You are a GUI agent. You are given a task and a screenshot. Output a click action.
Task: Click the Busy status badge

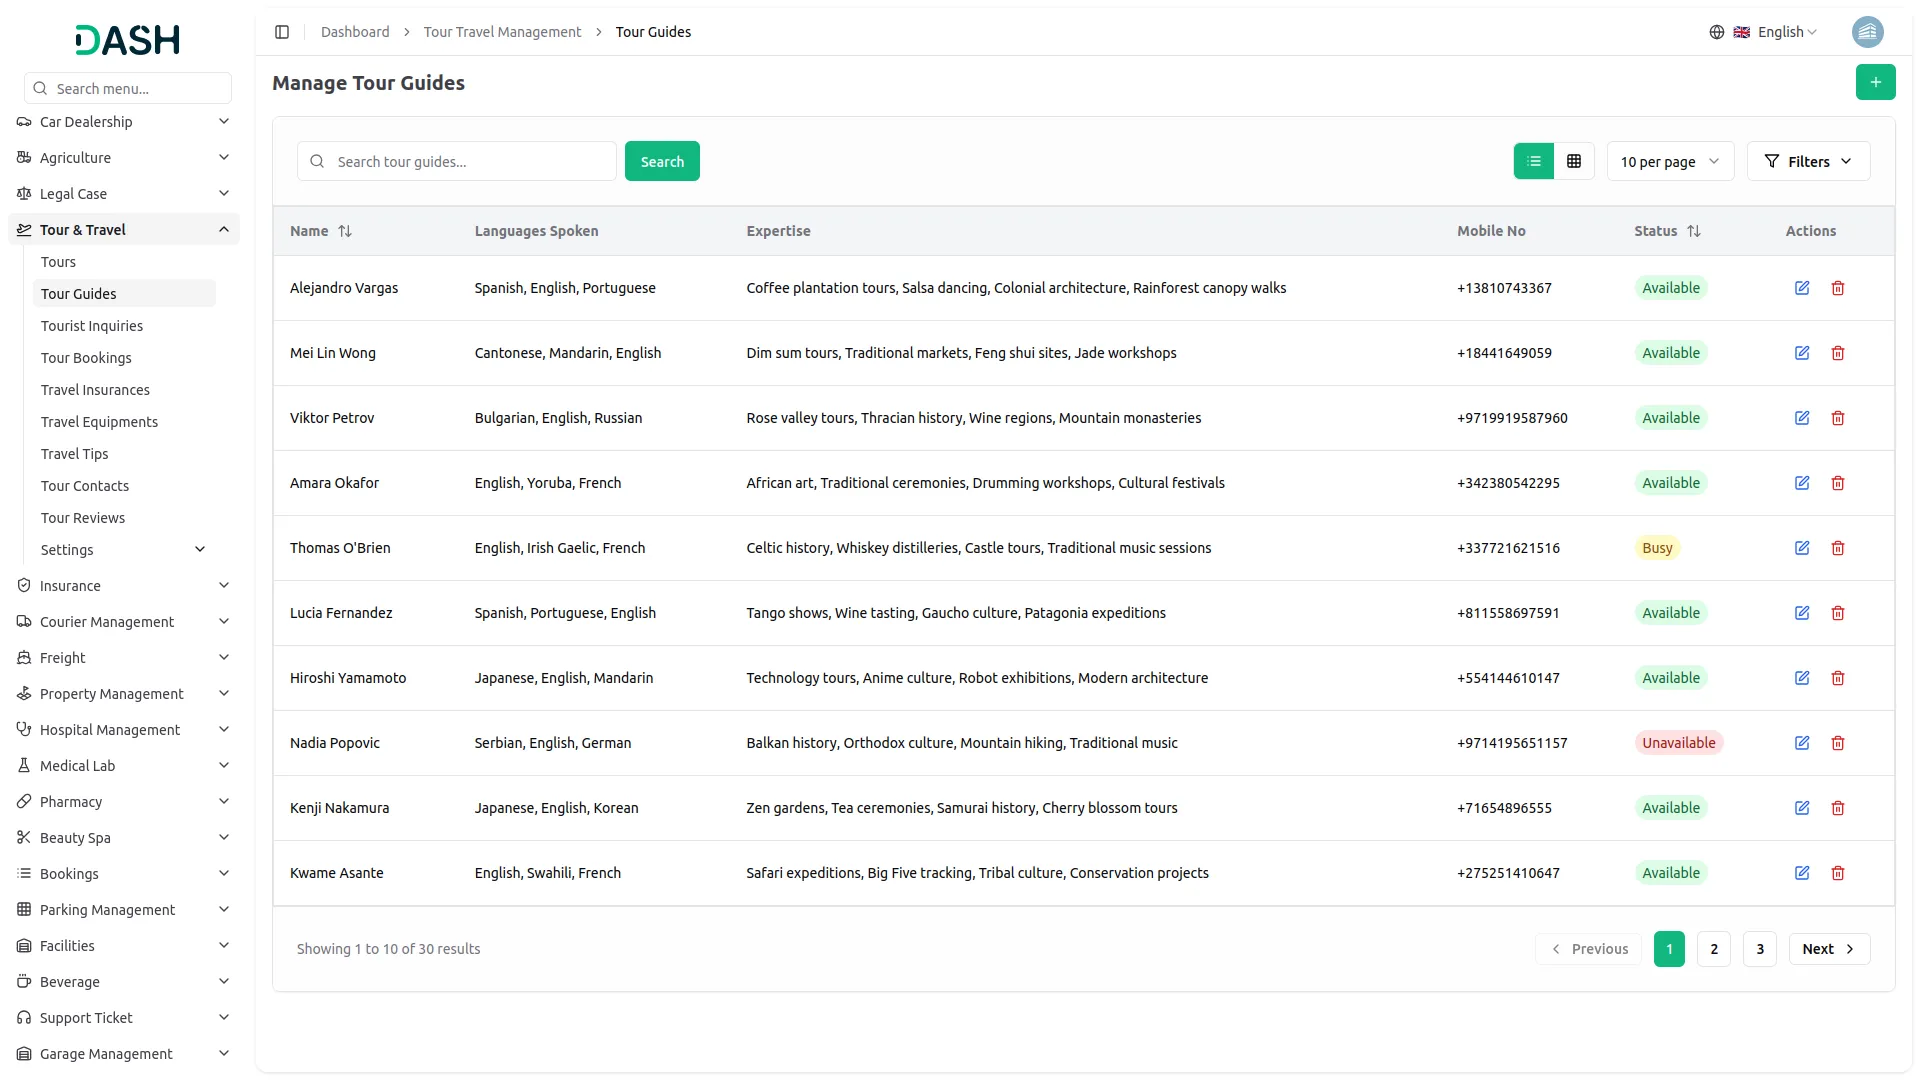click(1657, 548)
